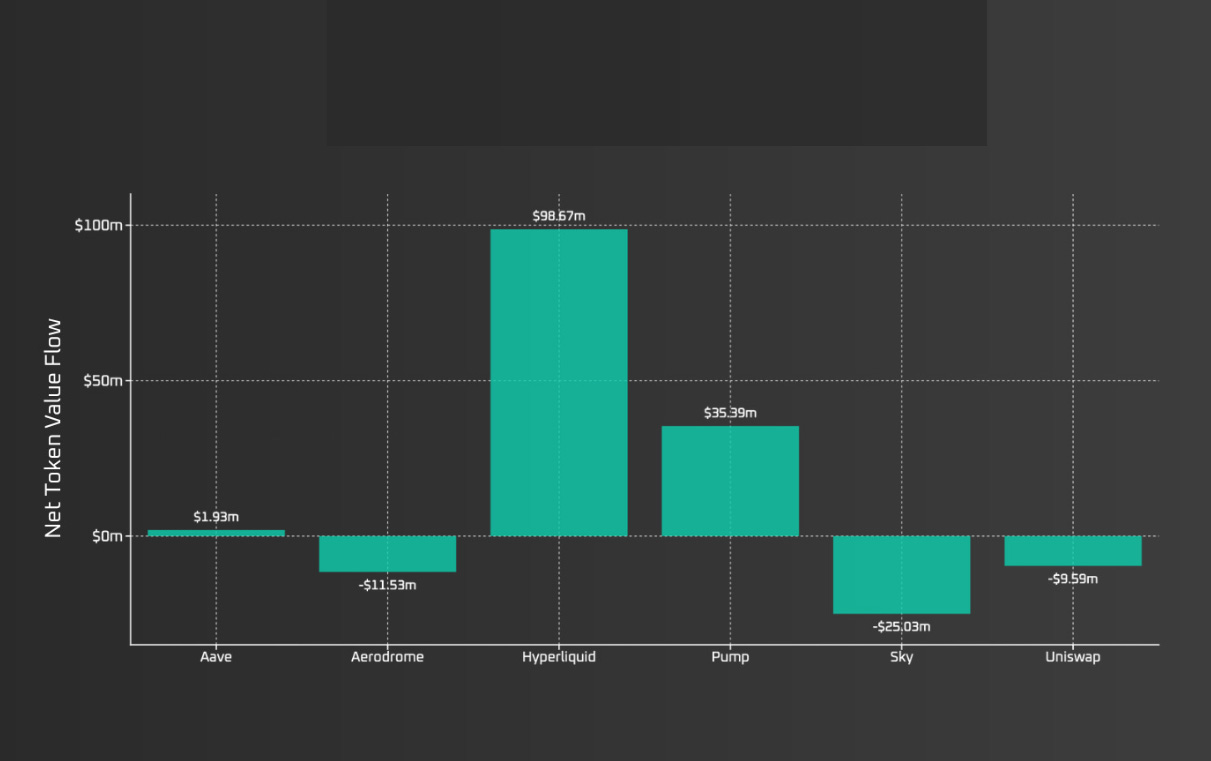The width and height of the screenshot is (1211, 761).
Task: Click the -$11.53m value label
Action: point(387,585)
